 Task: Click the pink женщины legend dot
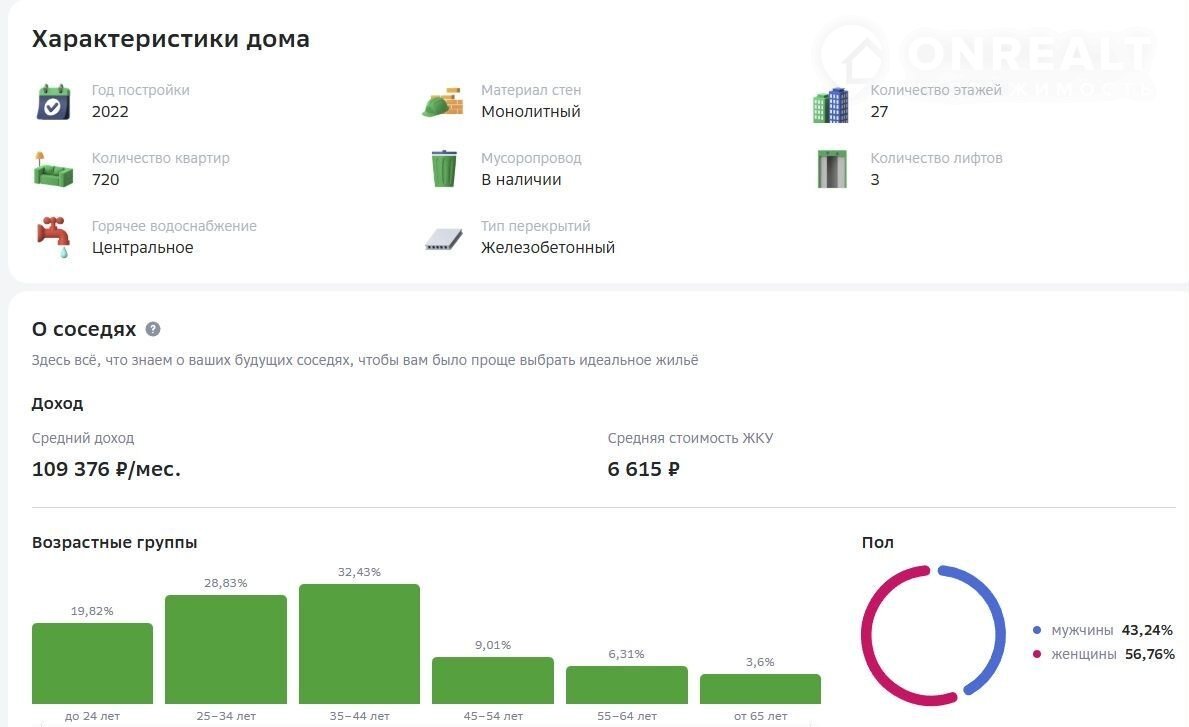pos(1037,655)
